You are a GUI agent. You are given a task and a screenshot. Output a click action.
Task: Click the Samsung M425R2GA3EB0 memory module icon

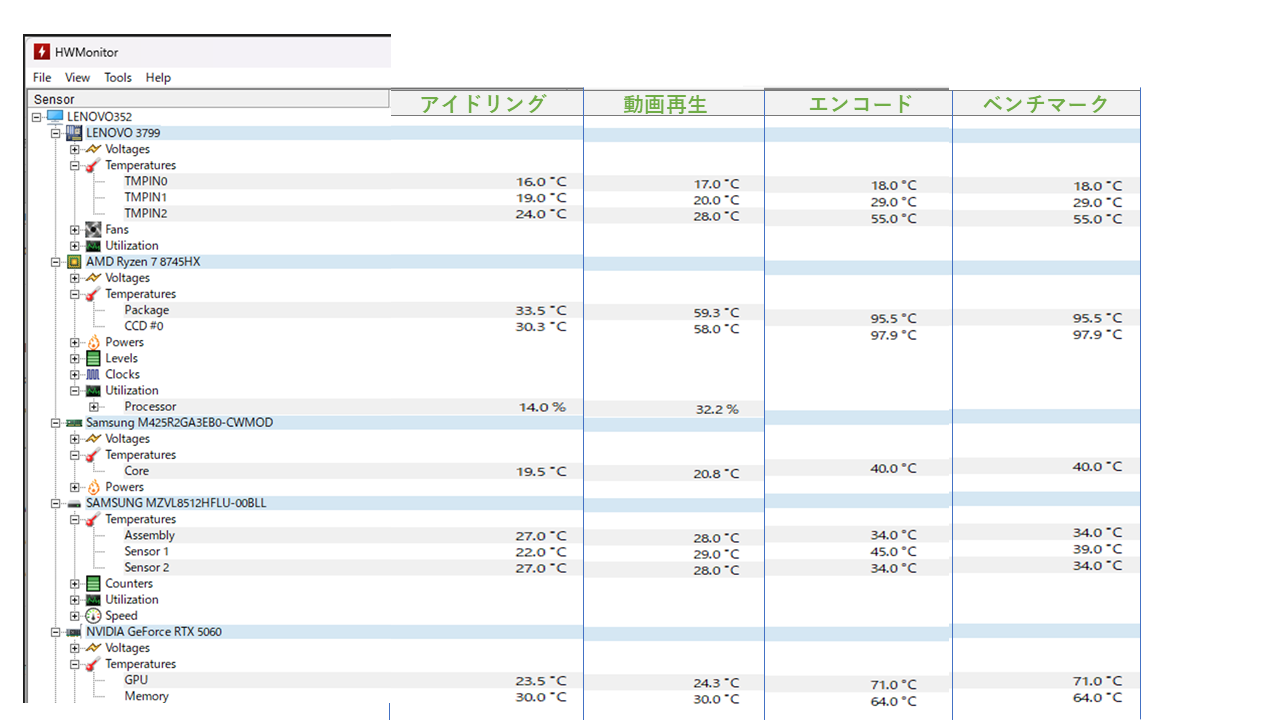tap(74, 423)
